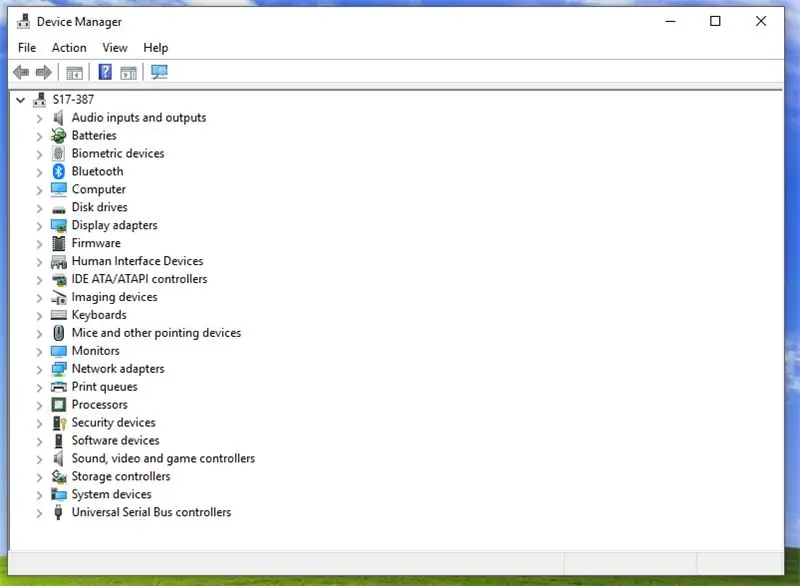Viewport: 800px width, 586px height.
Task: Open the Help menu
Action: pos(156,47)
